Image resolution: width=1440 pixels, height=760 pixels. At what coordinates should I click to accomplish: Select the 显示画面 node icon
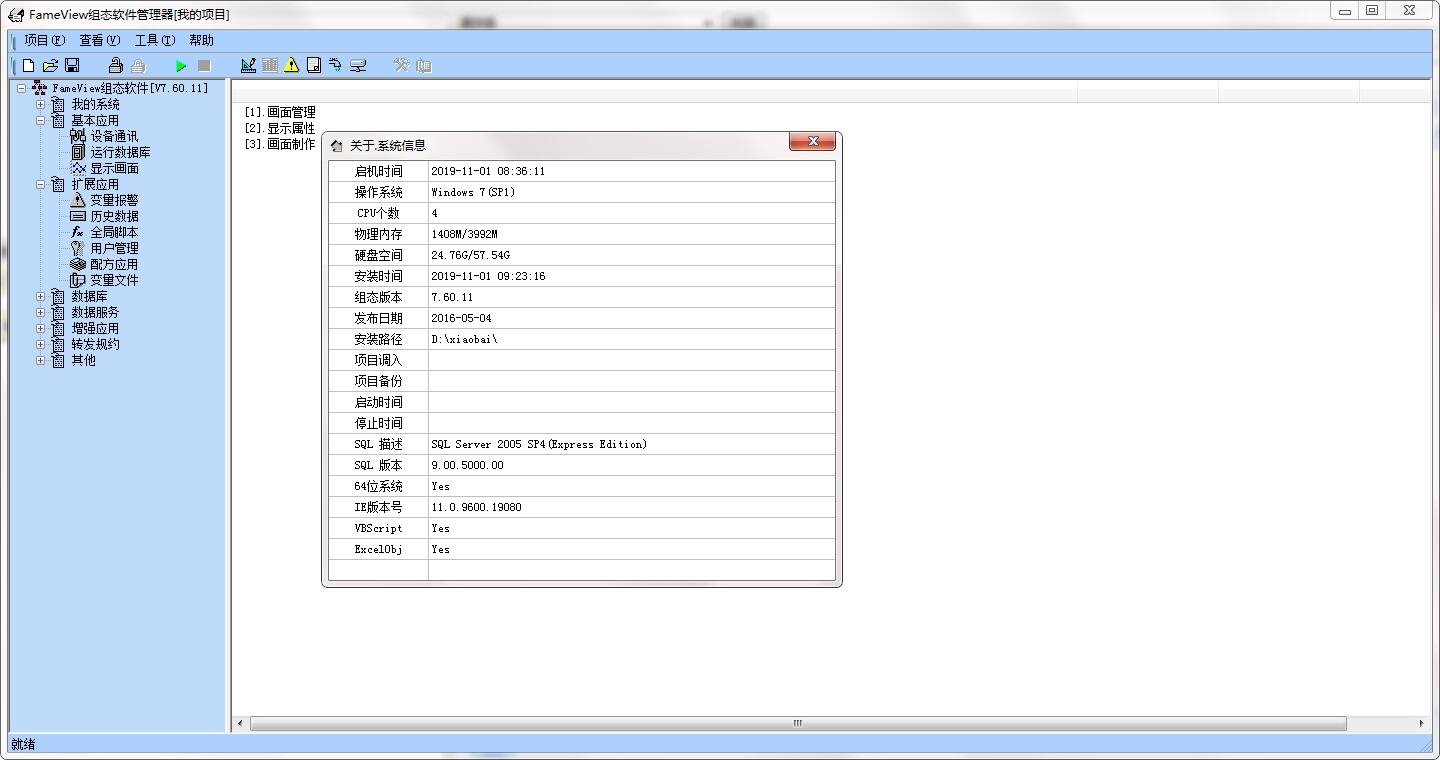(x=78, y=168)
